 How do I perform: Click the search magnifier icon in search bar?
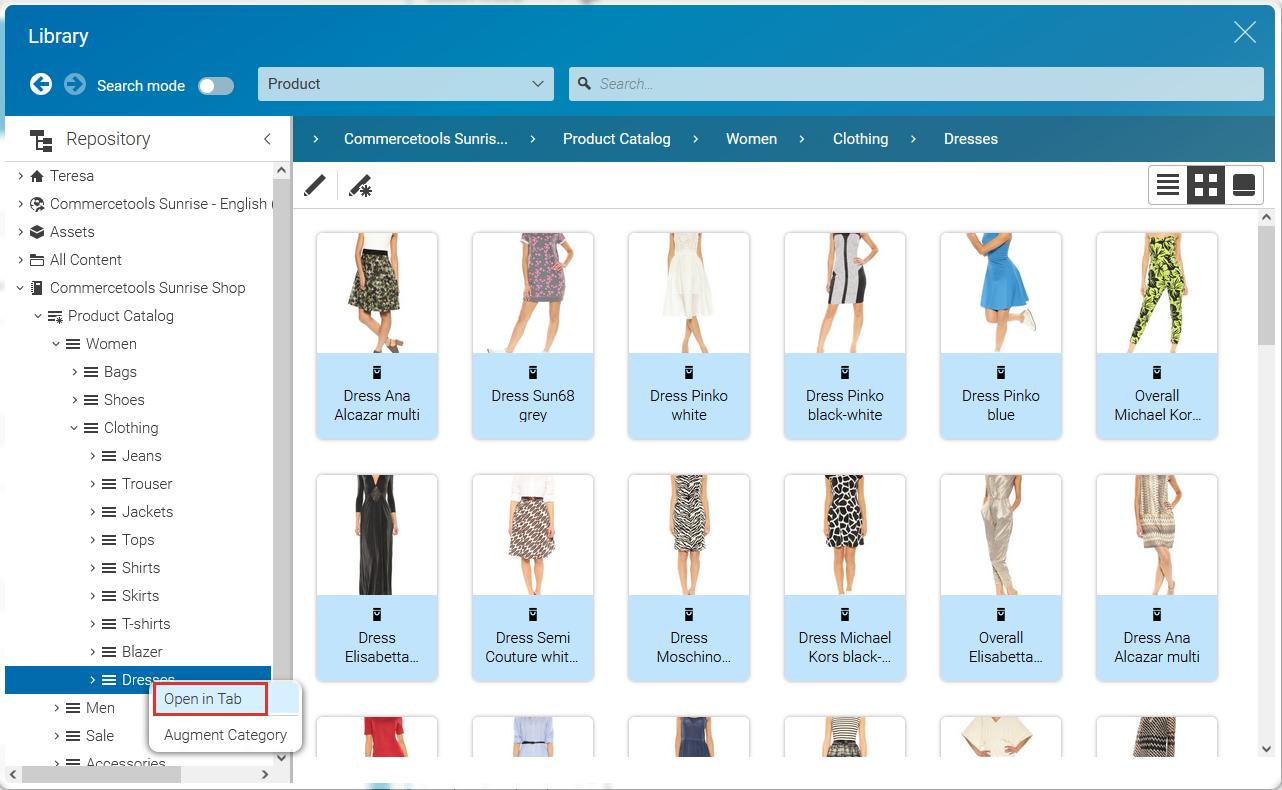click(583, 84)
